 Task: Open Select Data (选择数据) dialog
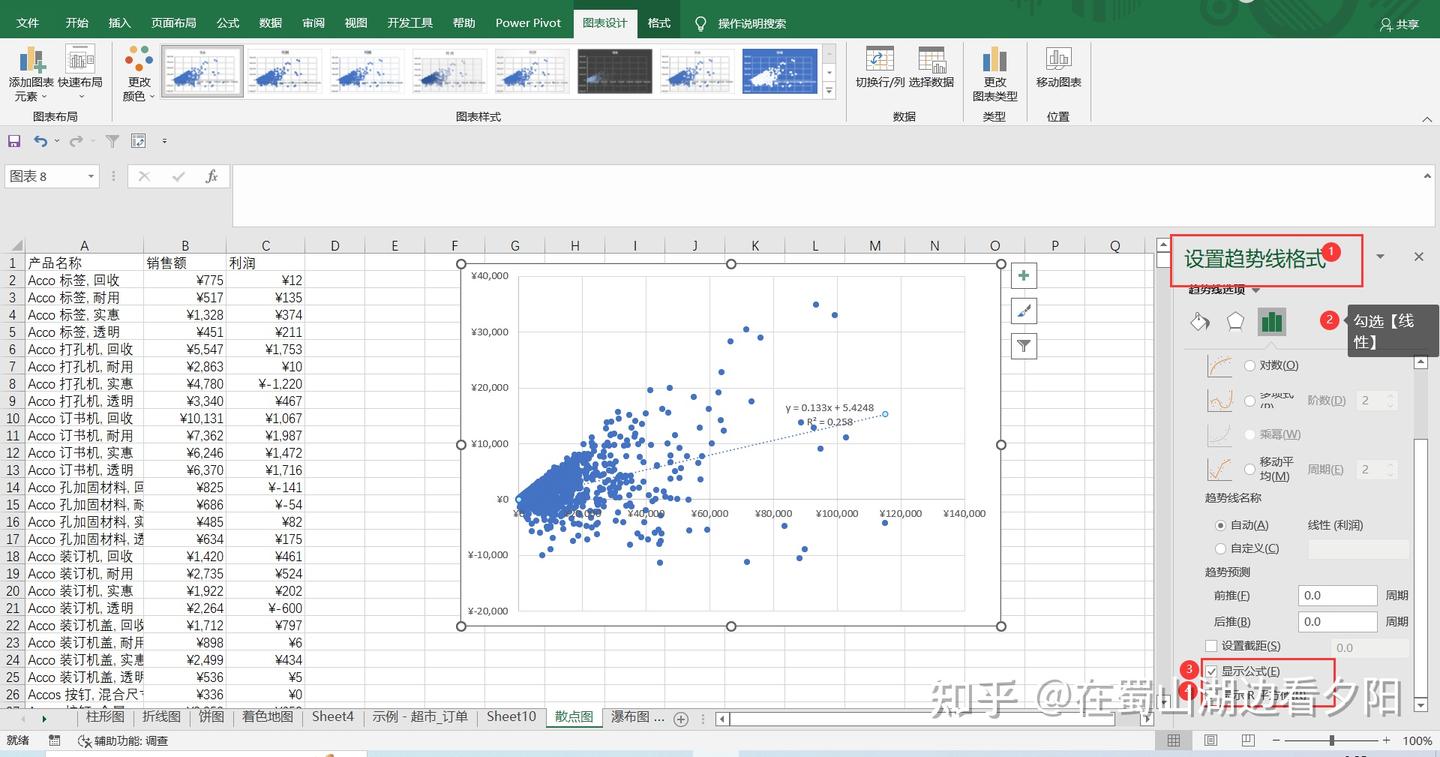tap(931, 68)
